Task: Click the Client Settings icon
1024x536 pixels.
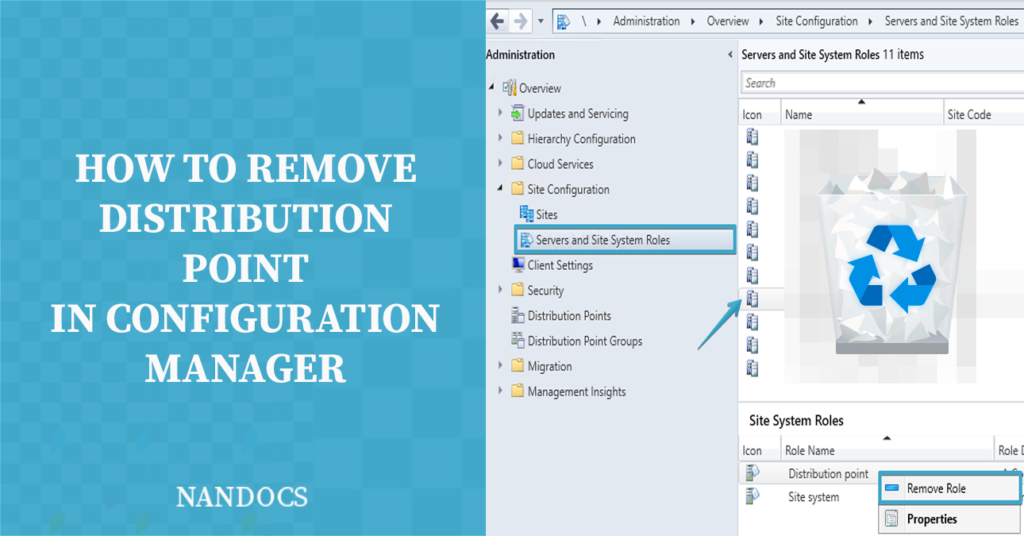Action: (x=518, y=264)
